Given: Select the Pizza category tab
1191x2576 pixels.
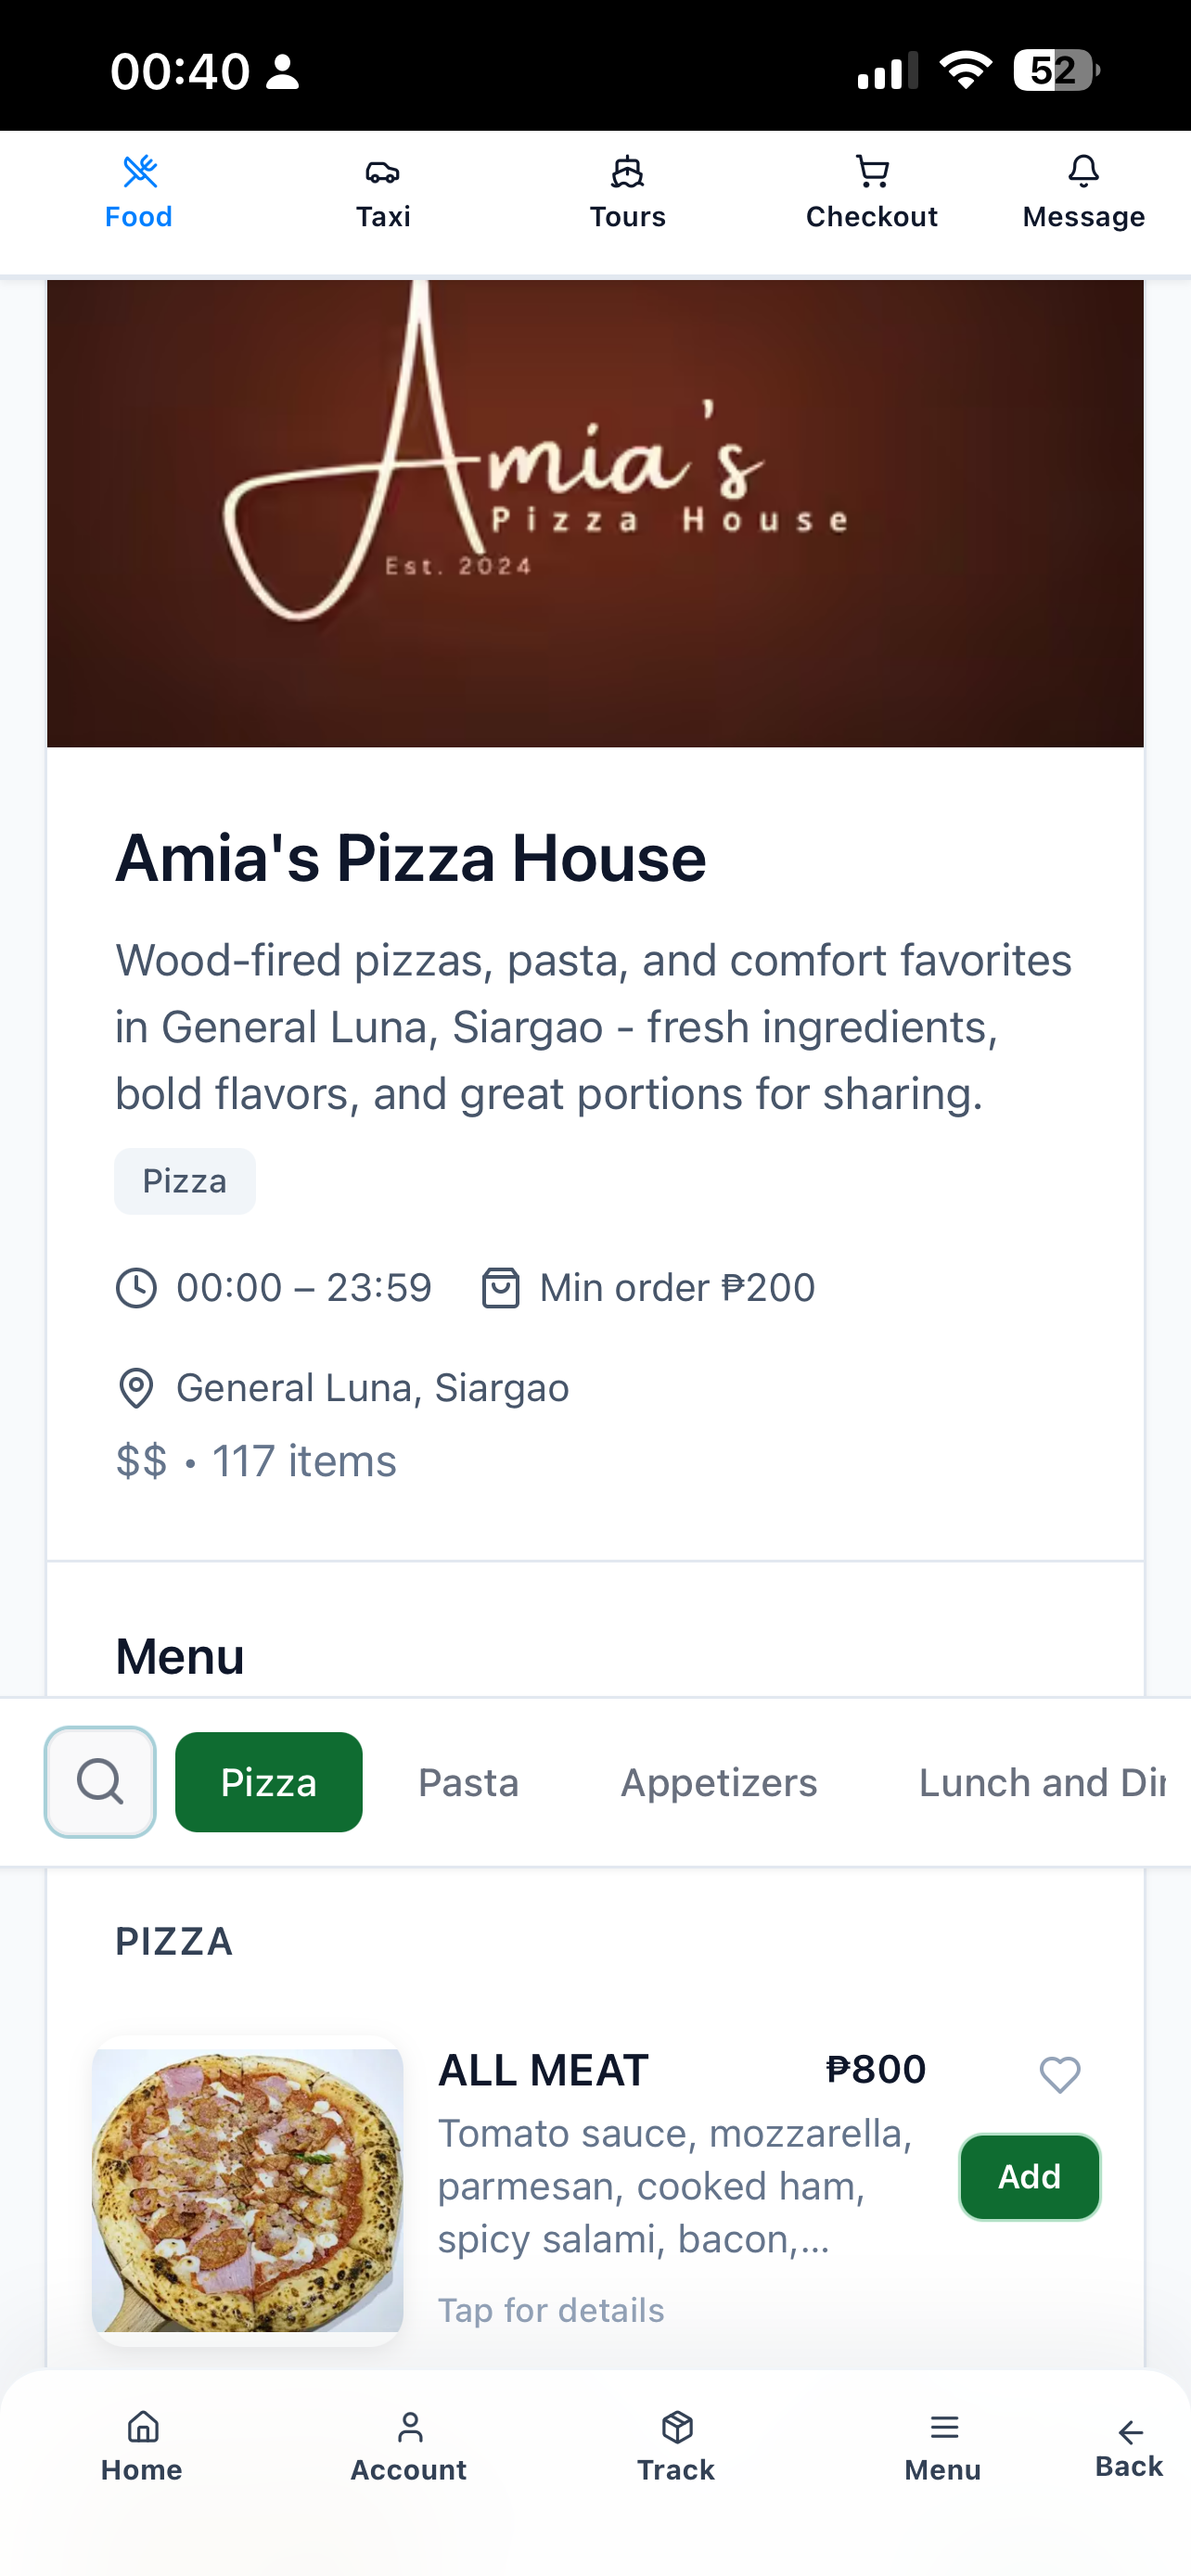Looking at the screenshot, I should click(x=269, y=1782).
